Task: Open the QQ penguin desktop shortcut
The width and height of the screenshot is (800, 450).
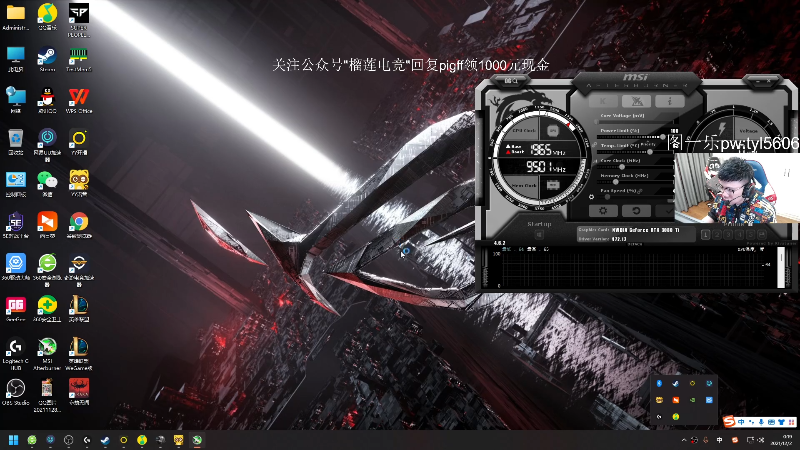Action: [x=47, y=101]
